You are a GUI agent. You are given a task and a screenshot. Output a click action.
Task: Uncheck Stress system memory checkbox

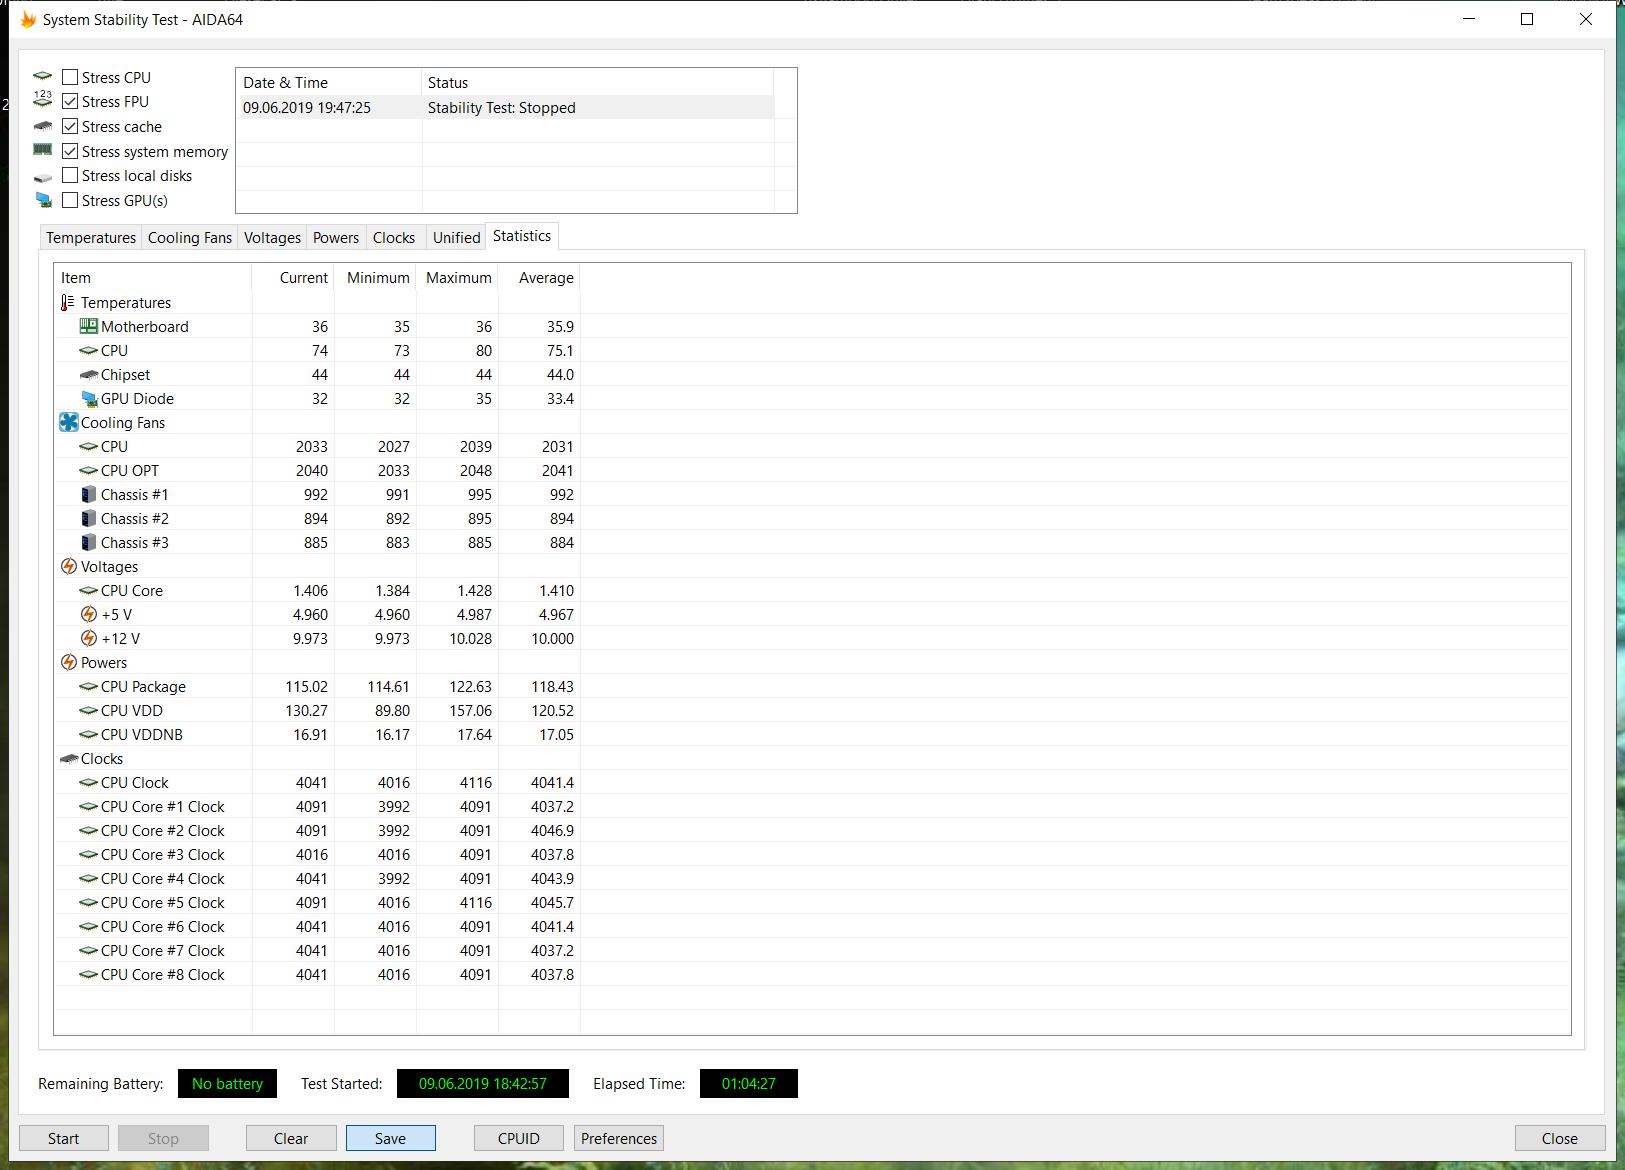70,151
